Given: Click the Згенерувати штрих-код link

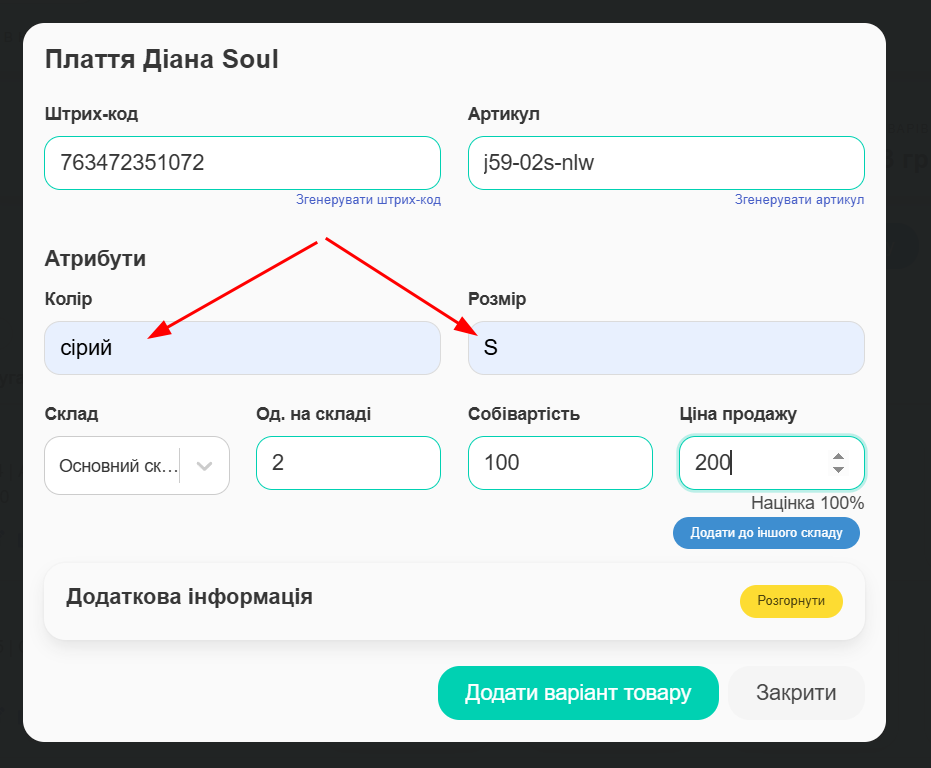Looking at the screenshot, I should pos(368,200).
